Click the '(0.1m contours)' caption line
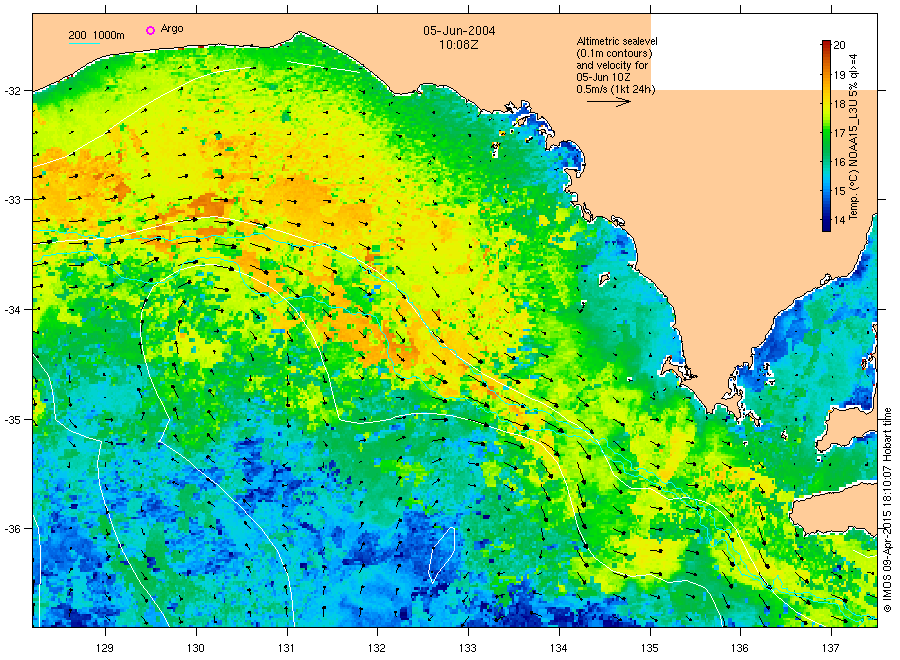 (614, 53)
